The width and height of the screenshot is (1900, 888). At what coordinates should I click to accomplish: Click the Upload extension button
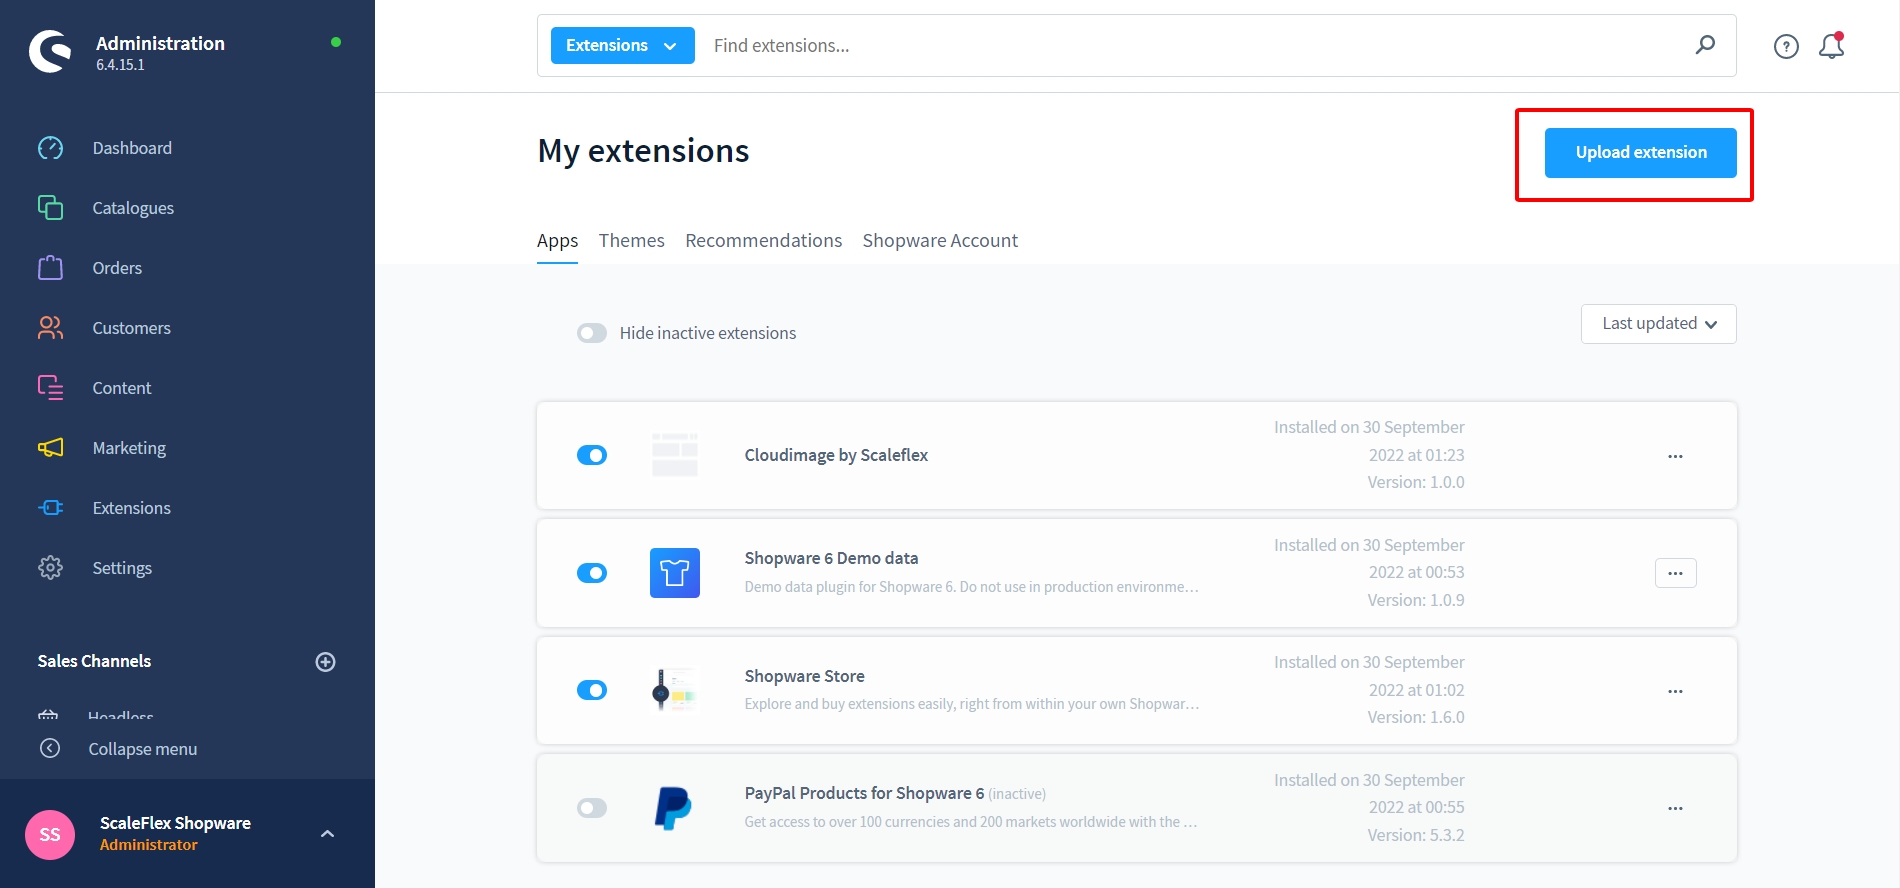(1640, 153)
